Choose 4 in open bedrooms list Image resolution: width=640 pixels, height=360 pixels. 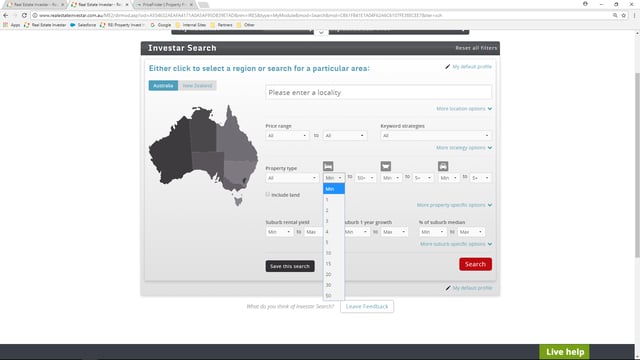click(334, 232)
